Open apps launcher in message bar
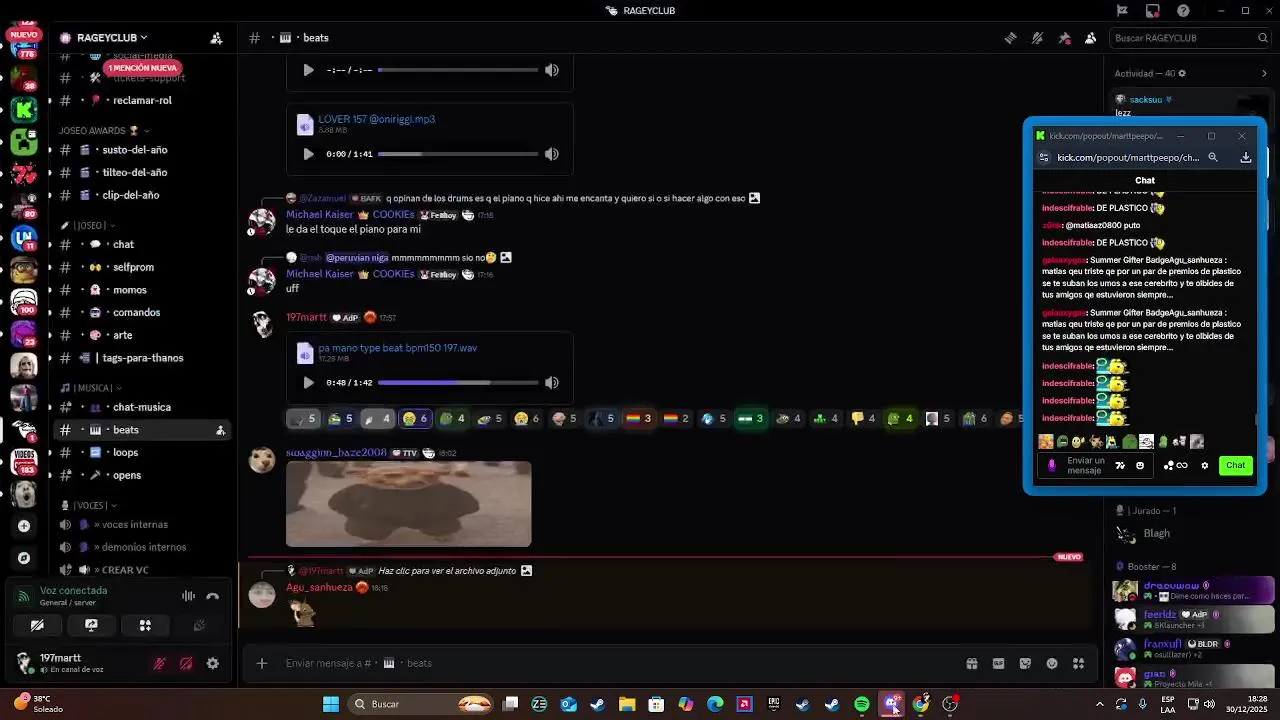 coord(1078,663)
